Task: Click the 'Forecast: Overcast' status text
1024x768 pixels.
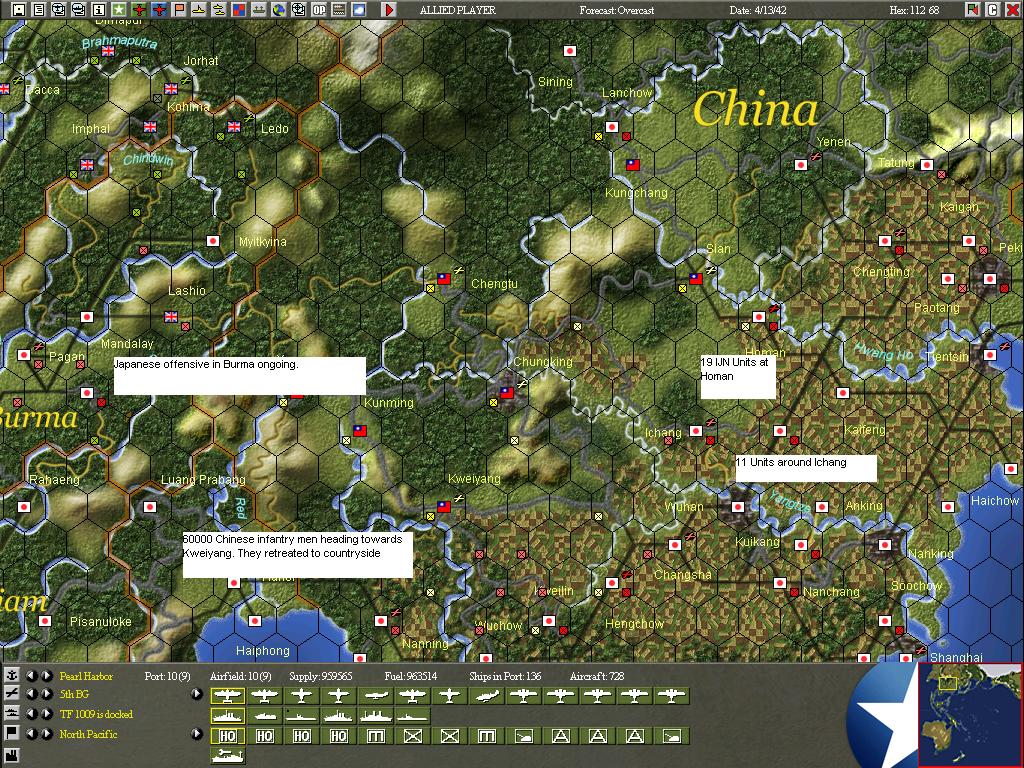Action: pos(616,10)
